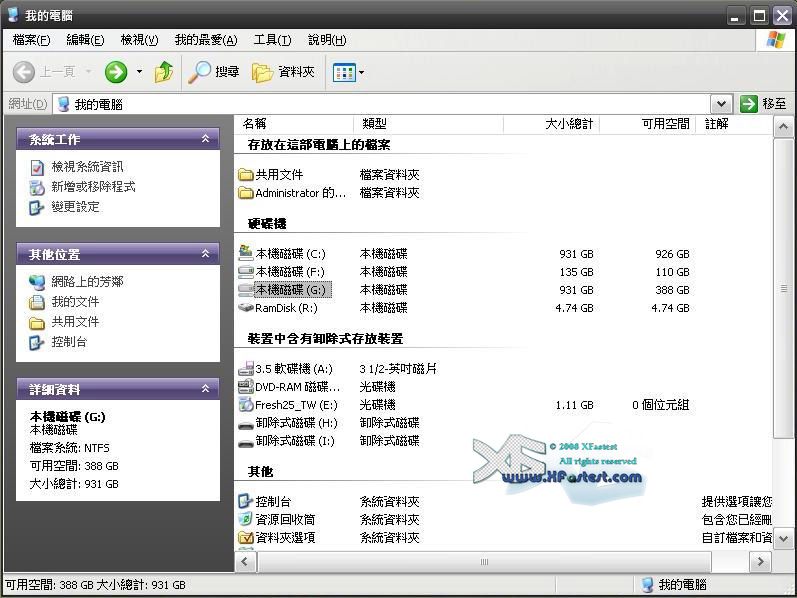
Task: Click the 硬碟機 group header
Action: pyautogui.click(x=267, y=224)
